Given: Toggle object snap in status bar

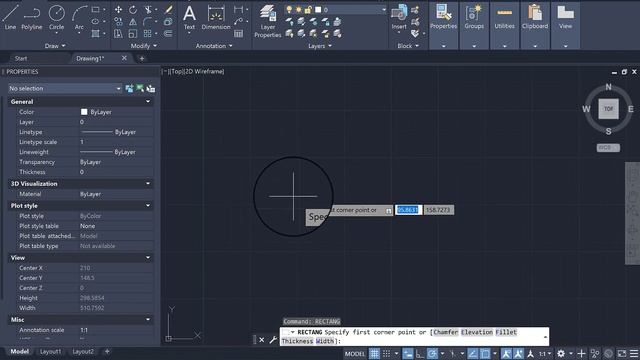Looking at the screenshot, I should click(x=485, y=353).
